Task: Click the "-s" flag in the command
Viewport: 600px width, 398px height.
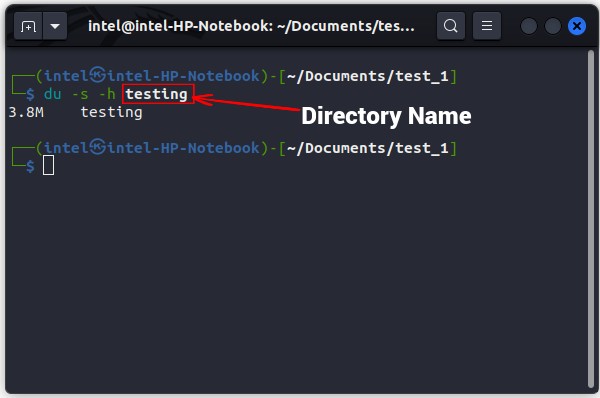Action: point(80,95)
